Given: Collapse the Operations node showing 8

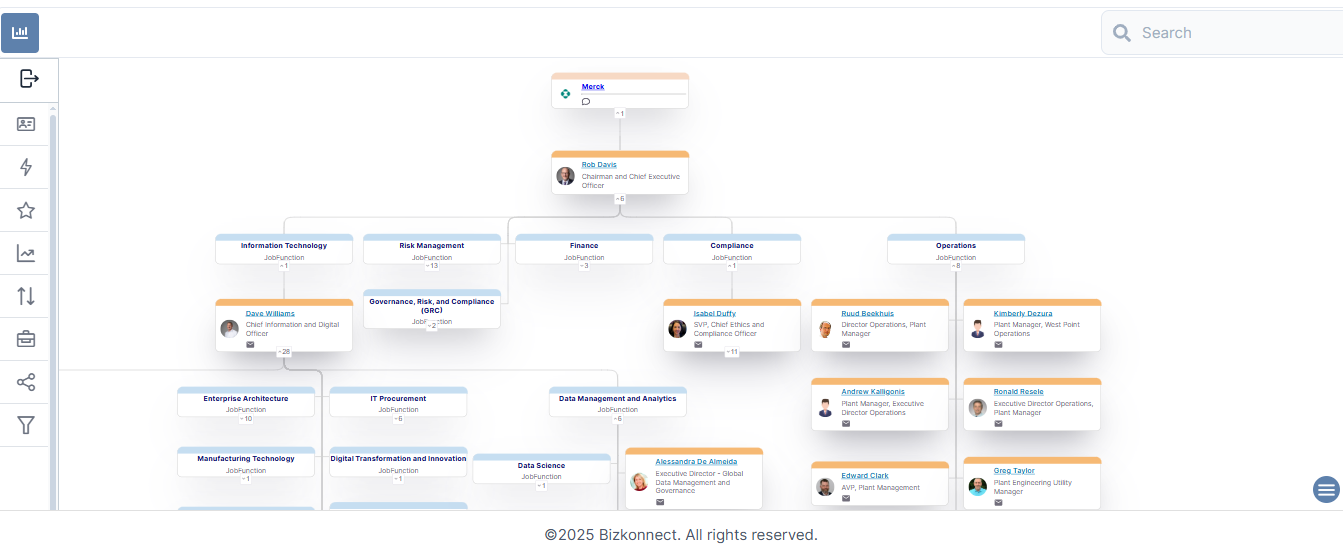Looking at the screenshot, I should tap(956, 266).
